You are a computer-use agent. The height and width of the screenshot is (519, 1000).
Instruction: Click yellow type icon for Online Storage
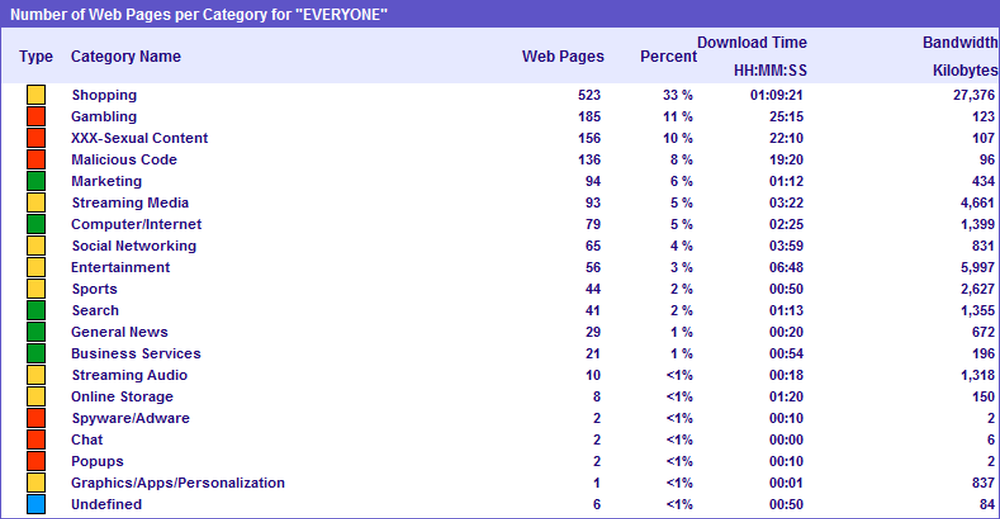tap(36, 396)
